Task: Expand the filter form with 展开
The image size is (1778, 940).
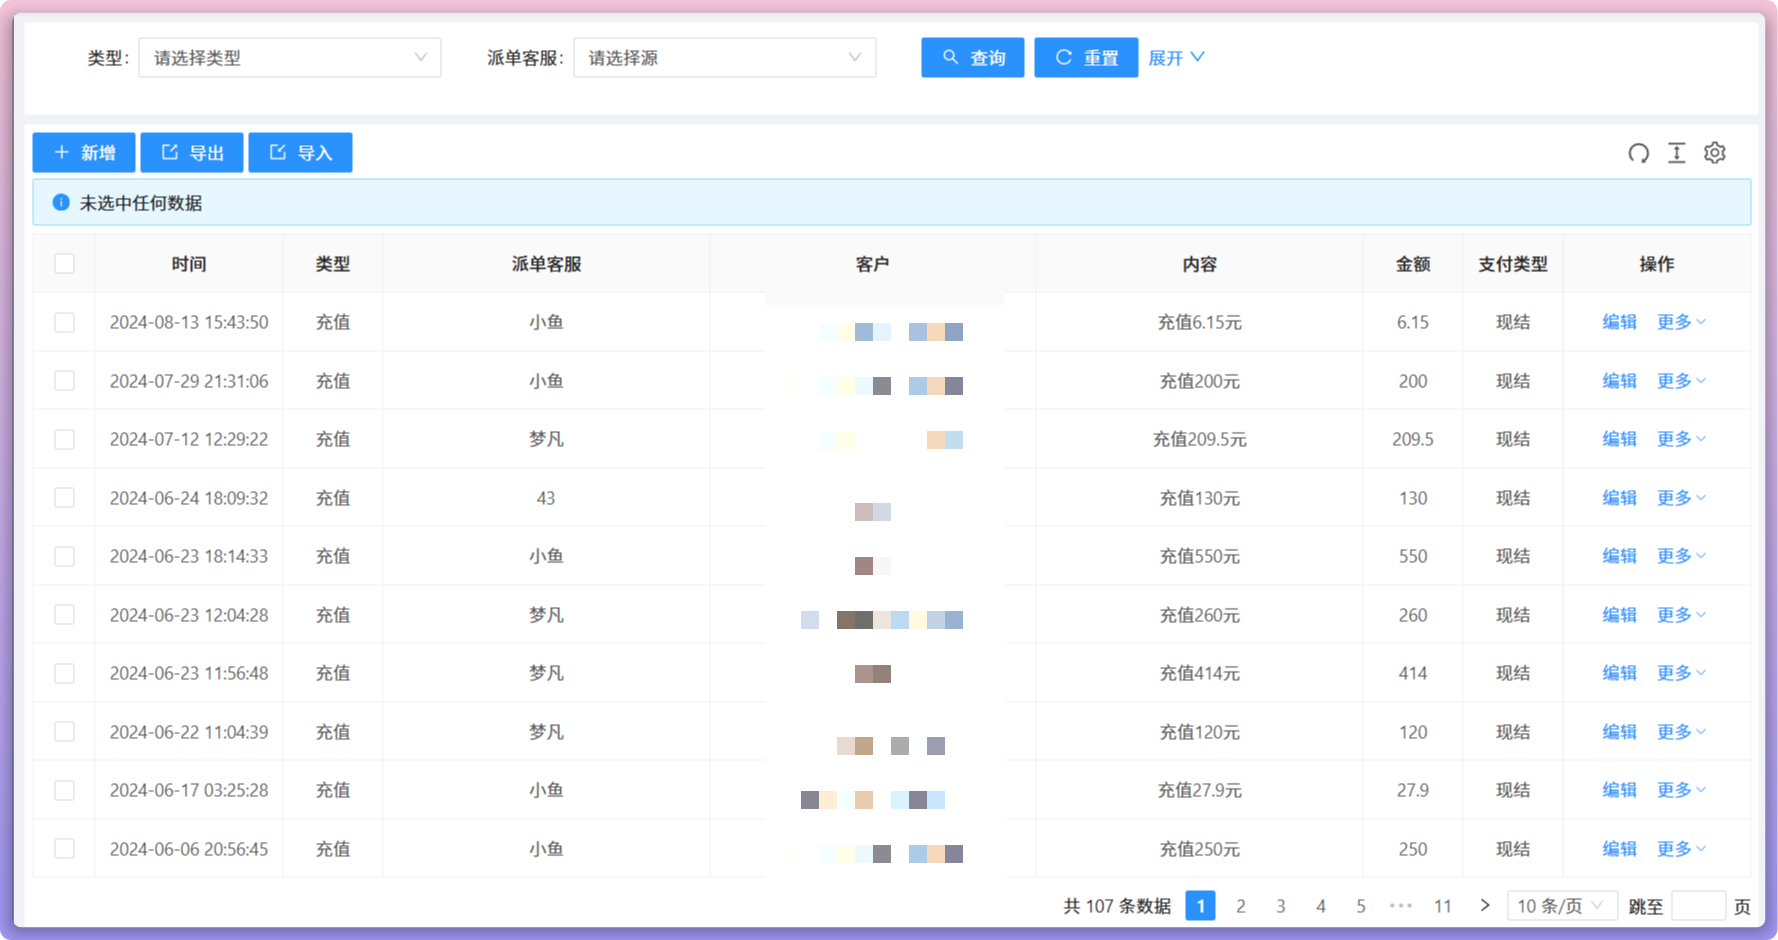Action: [x=1176, y=58]
